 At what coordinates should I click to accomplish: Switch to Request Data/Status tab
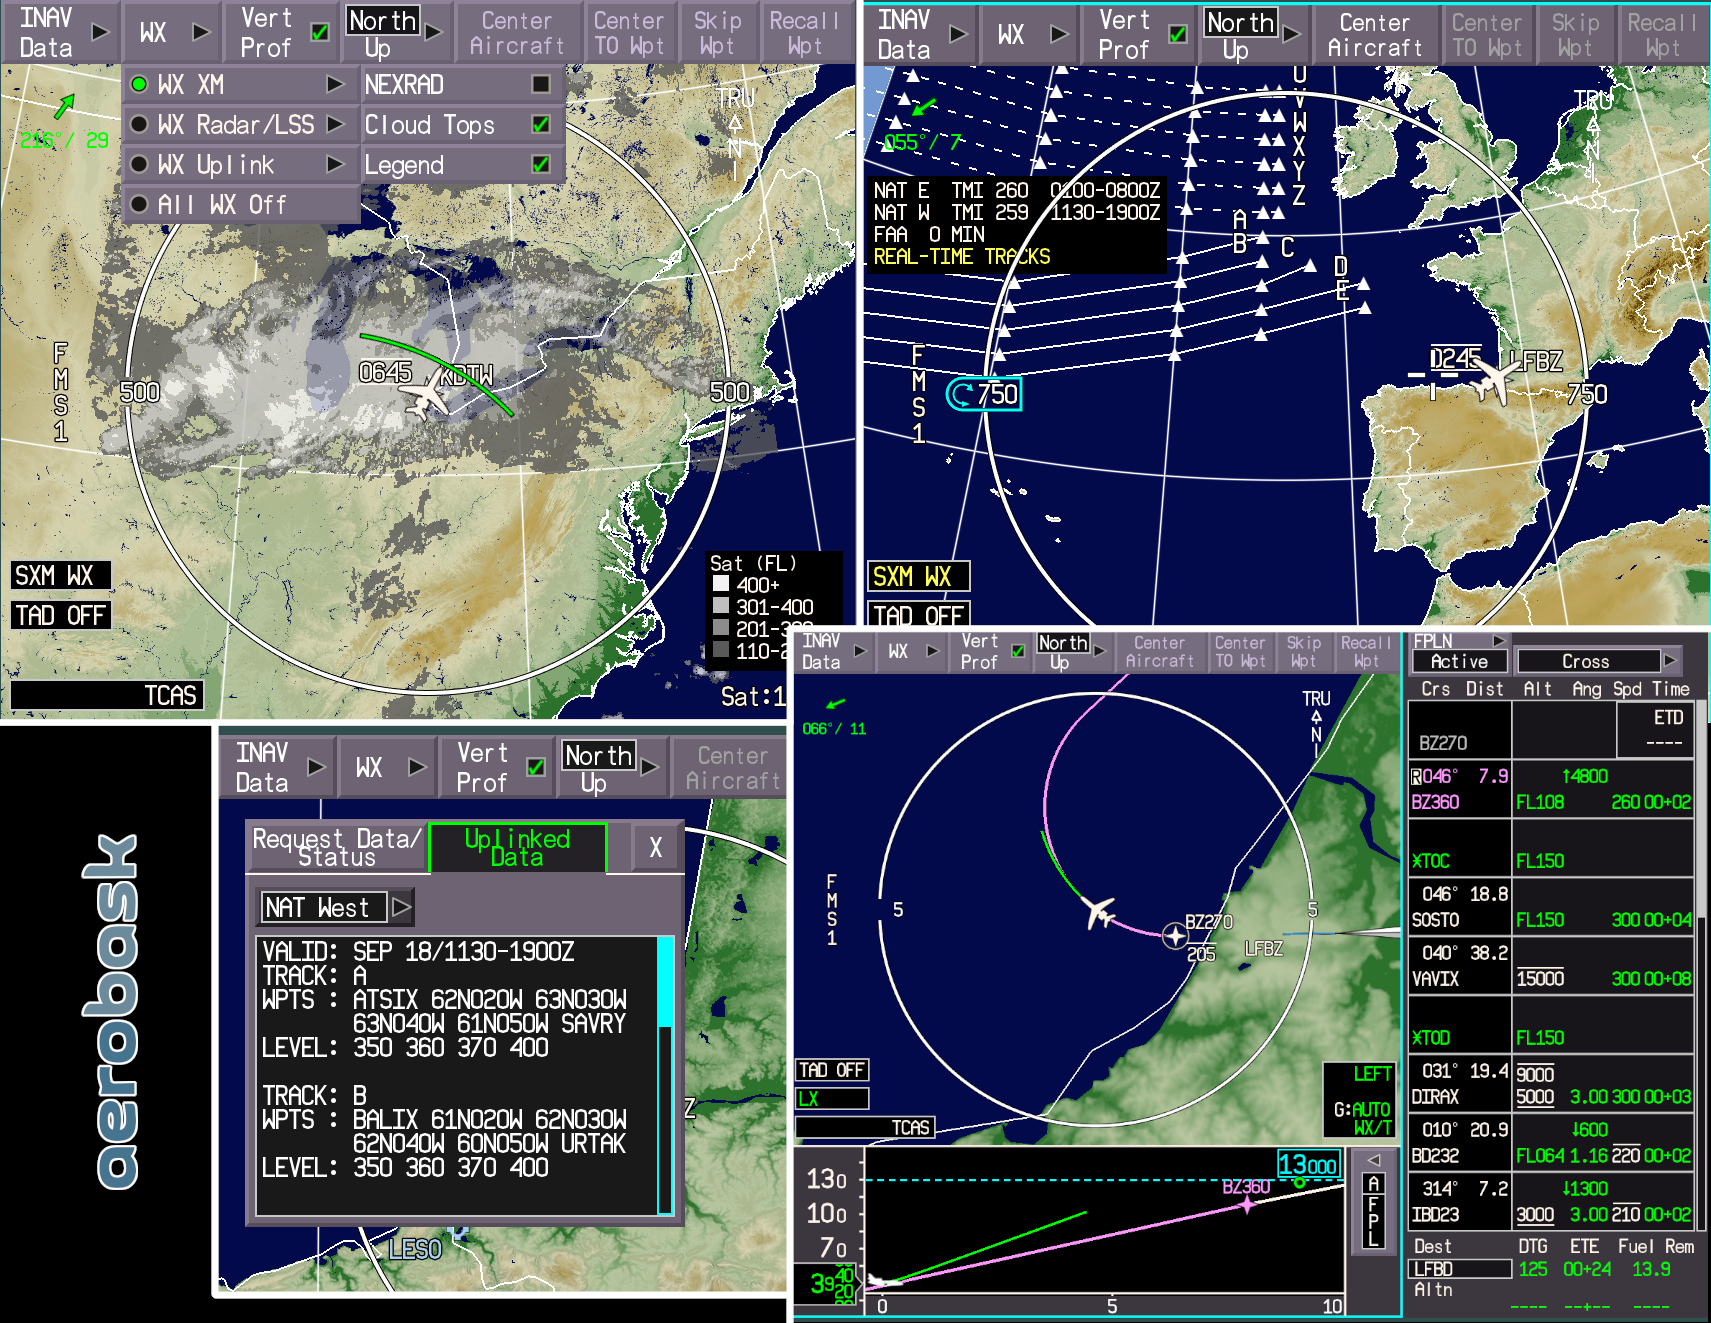337,848
